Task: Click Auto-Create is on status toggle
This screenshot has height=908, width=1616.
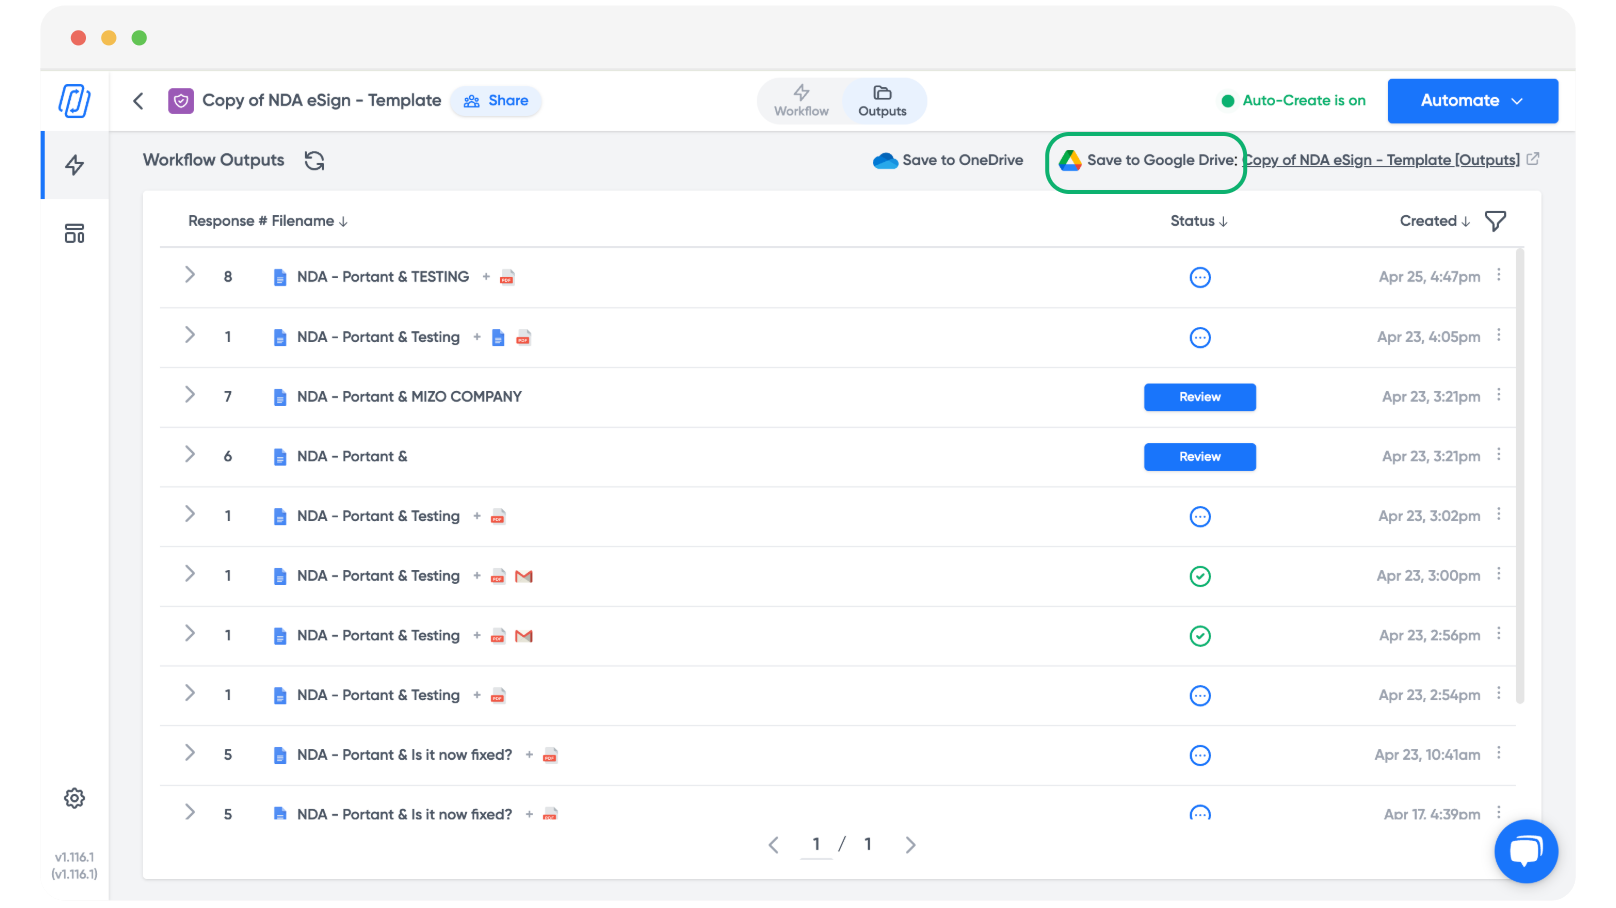Action: [1293, 101]
